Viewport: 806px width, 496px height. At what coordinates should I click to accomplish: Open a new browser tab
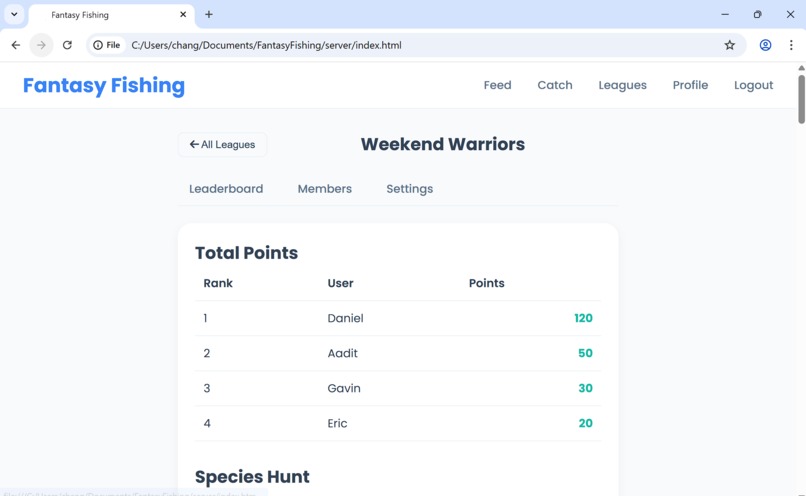pos(209,14)
